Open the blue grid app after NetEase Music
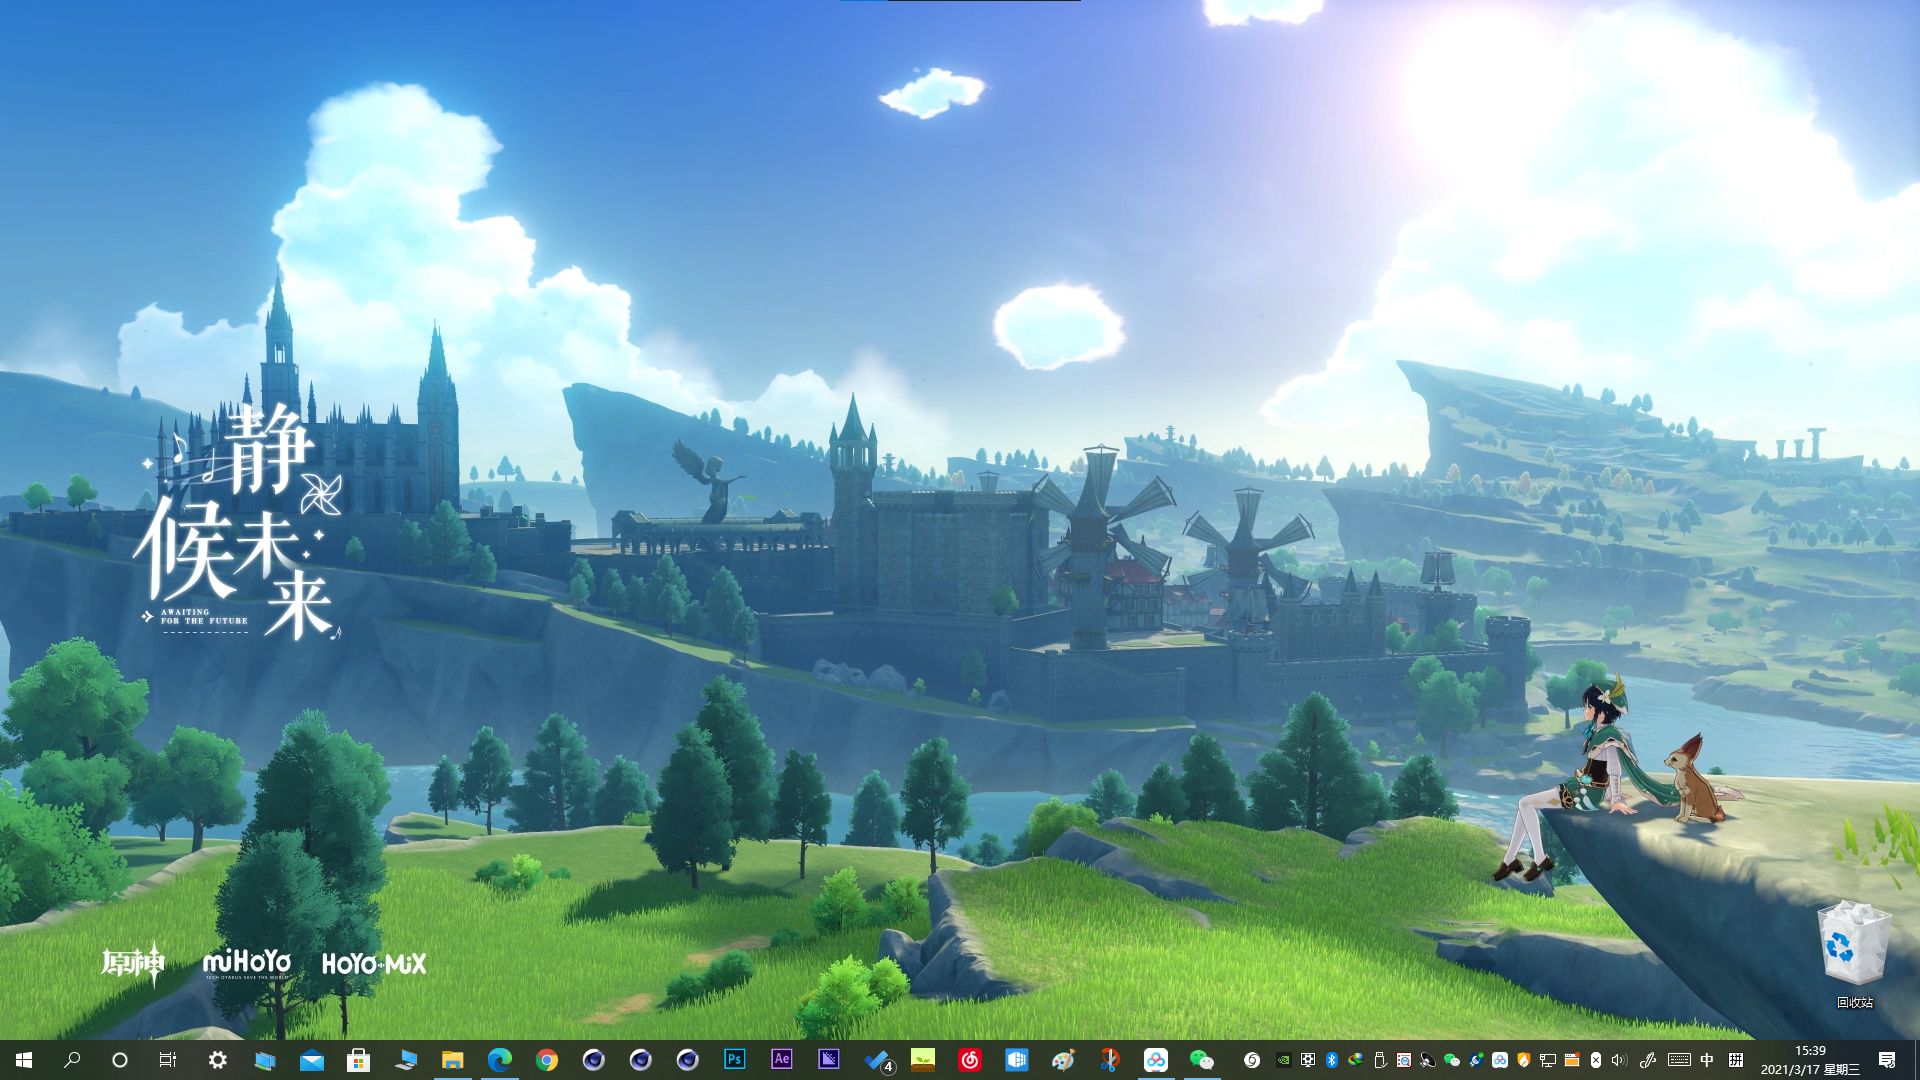The image size is (1920, 1080). 1016,1060
